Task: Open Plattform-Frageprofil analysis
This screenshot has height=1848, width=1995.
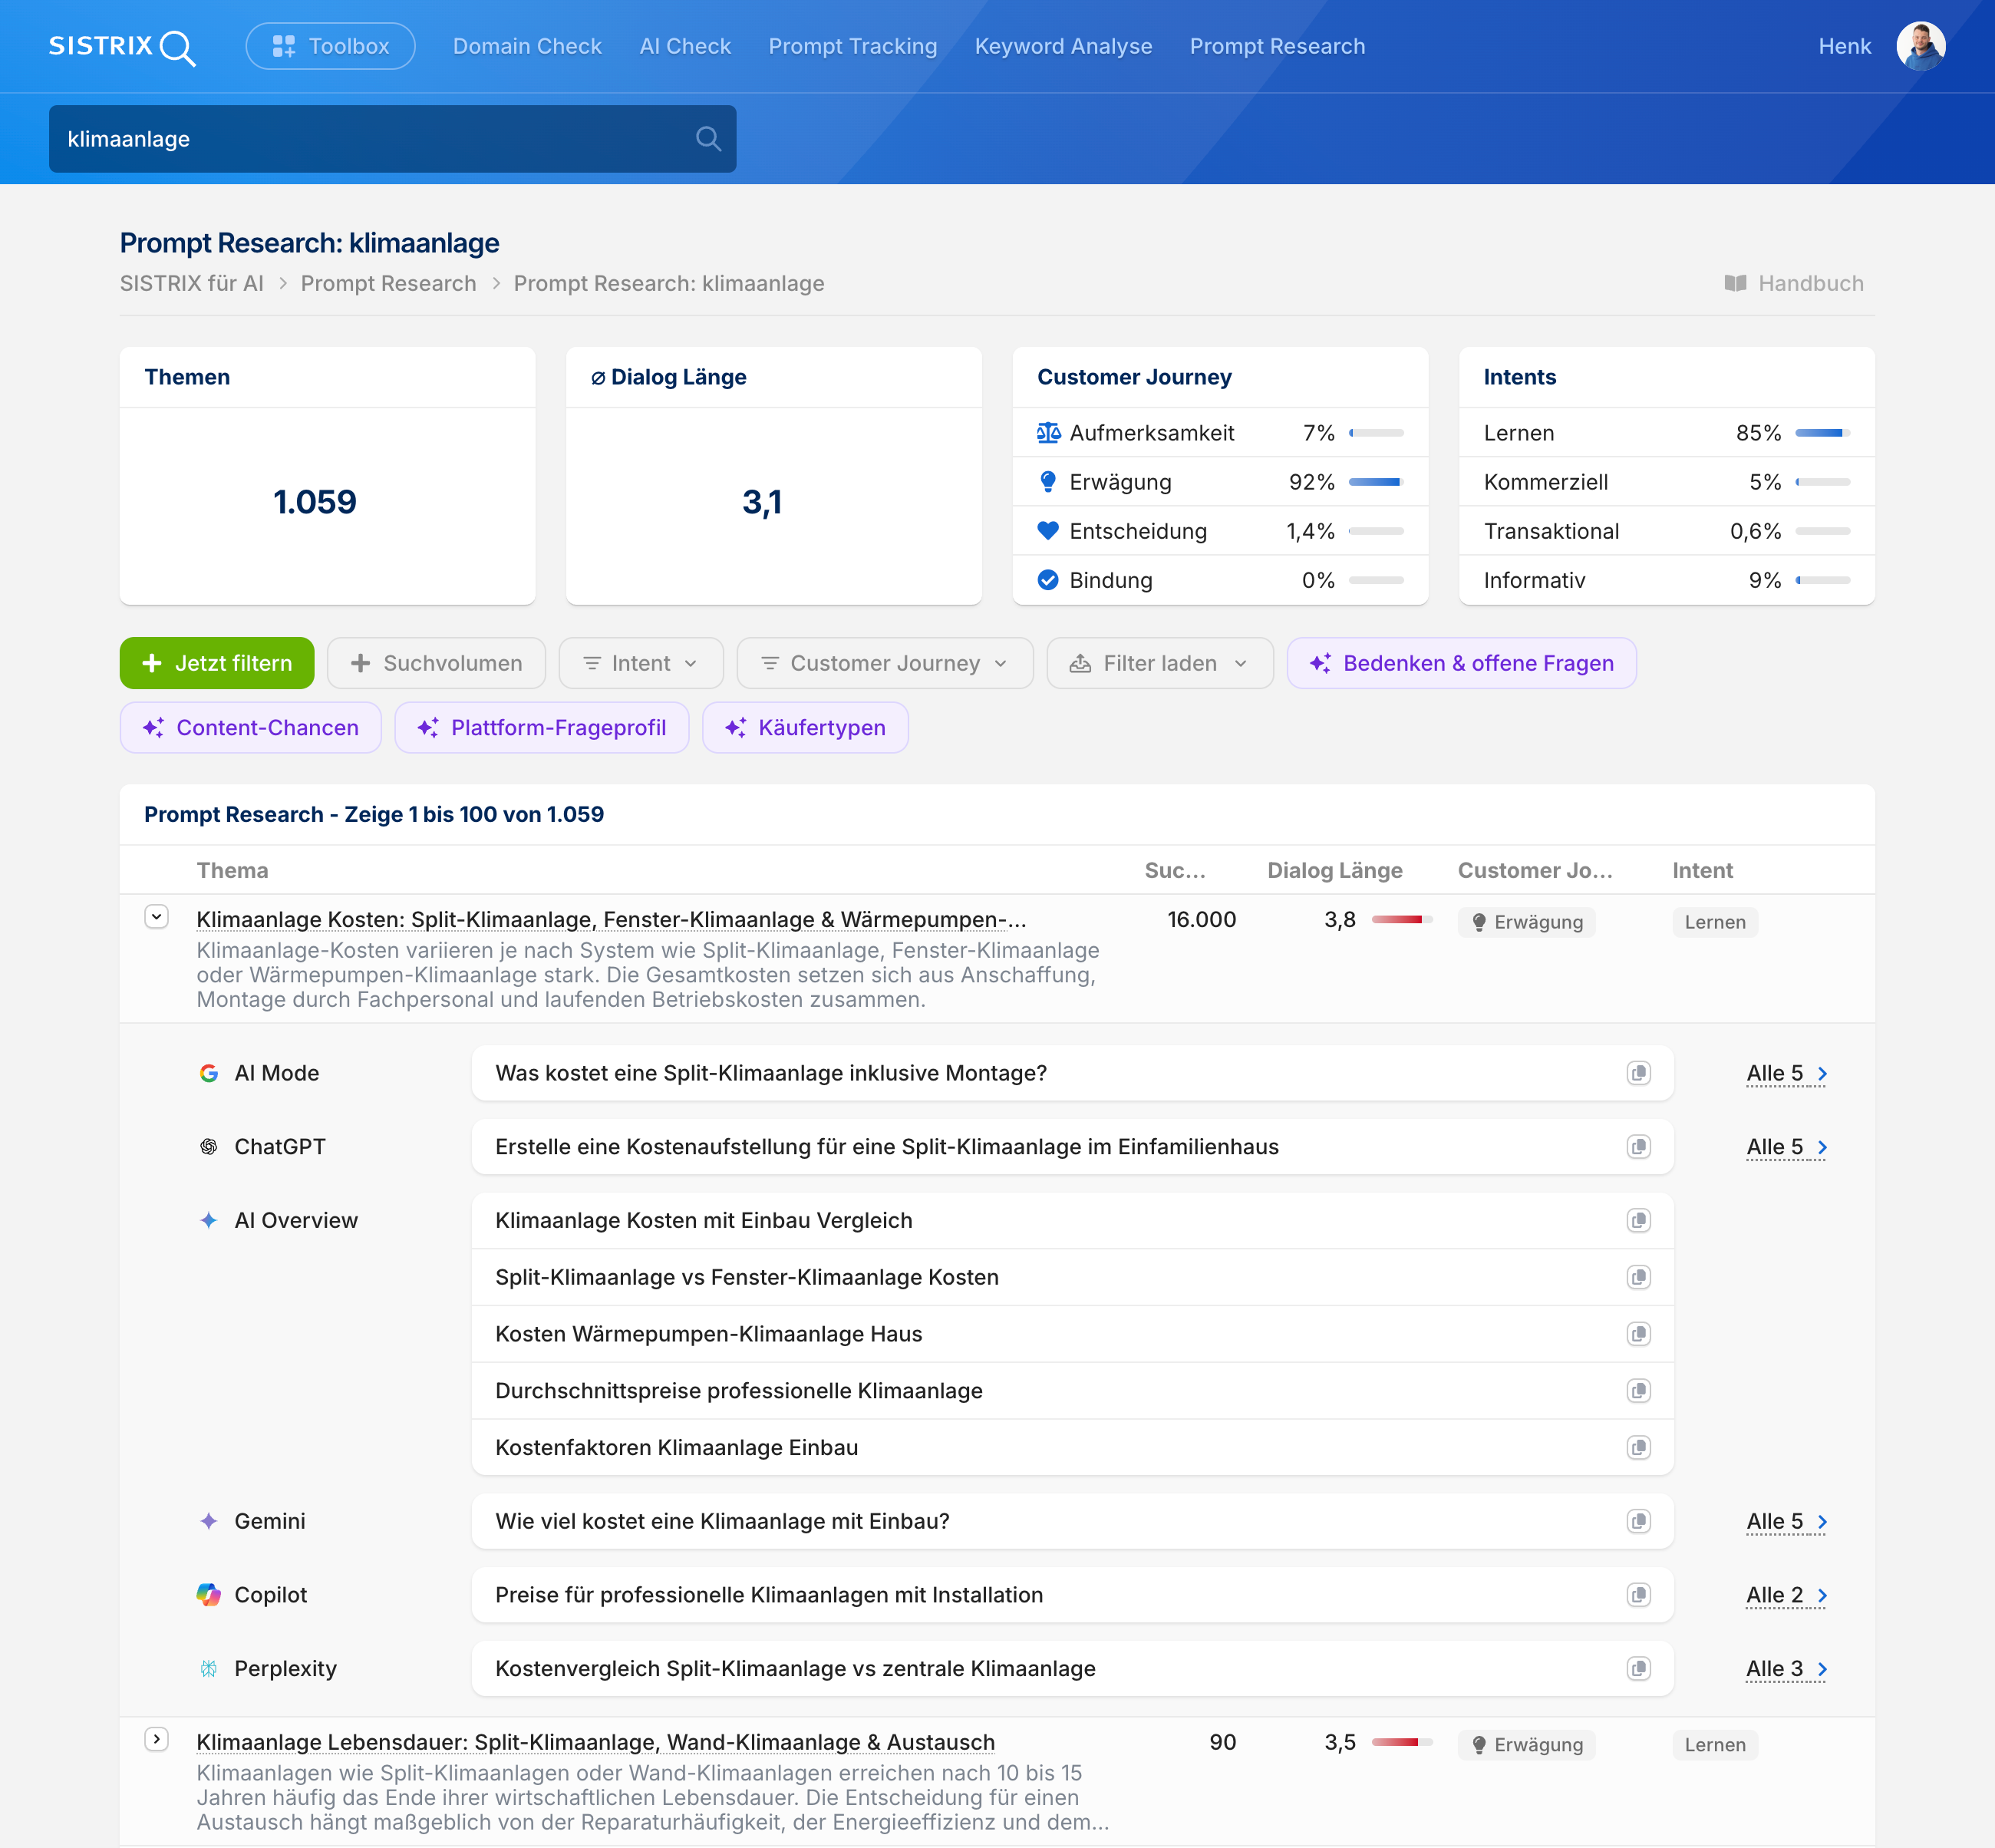Action: pyautogui.click(x=542, y=727)
